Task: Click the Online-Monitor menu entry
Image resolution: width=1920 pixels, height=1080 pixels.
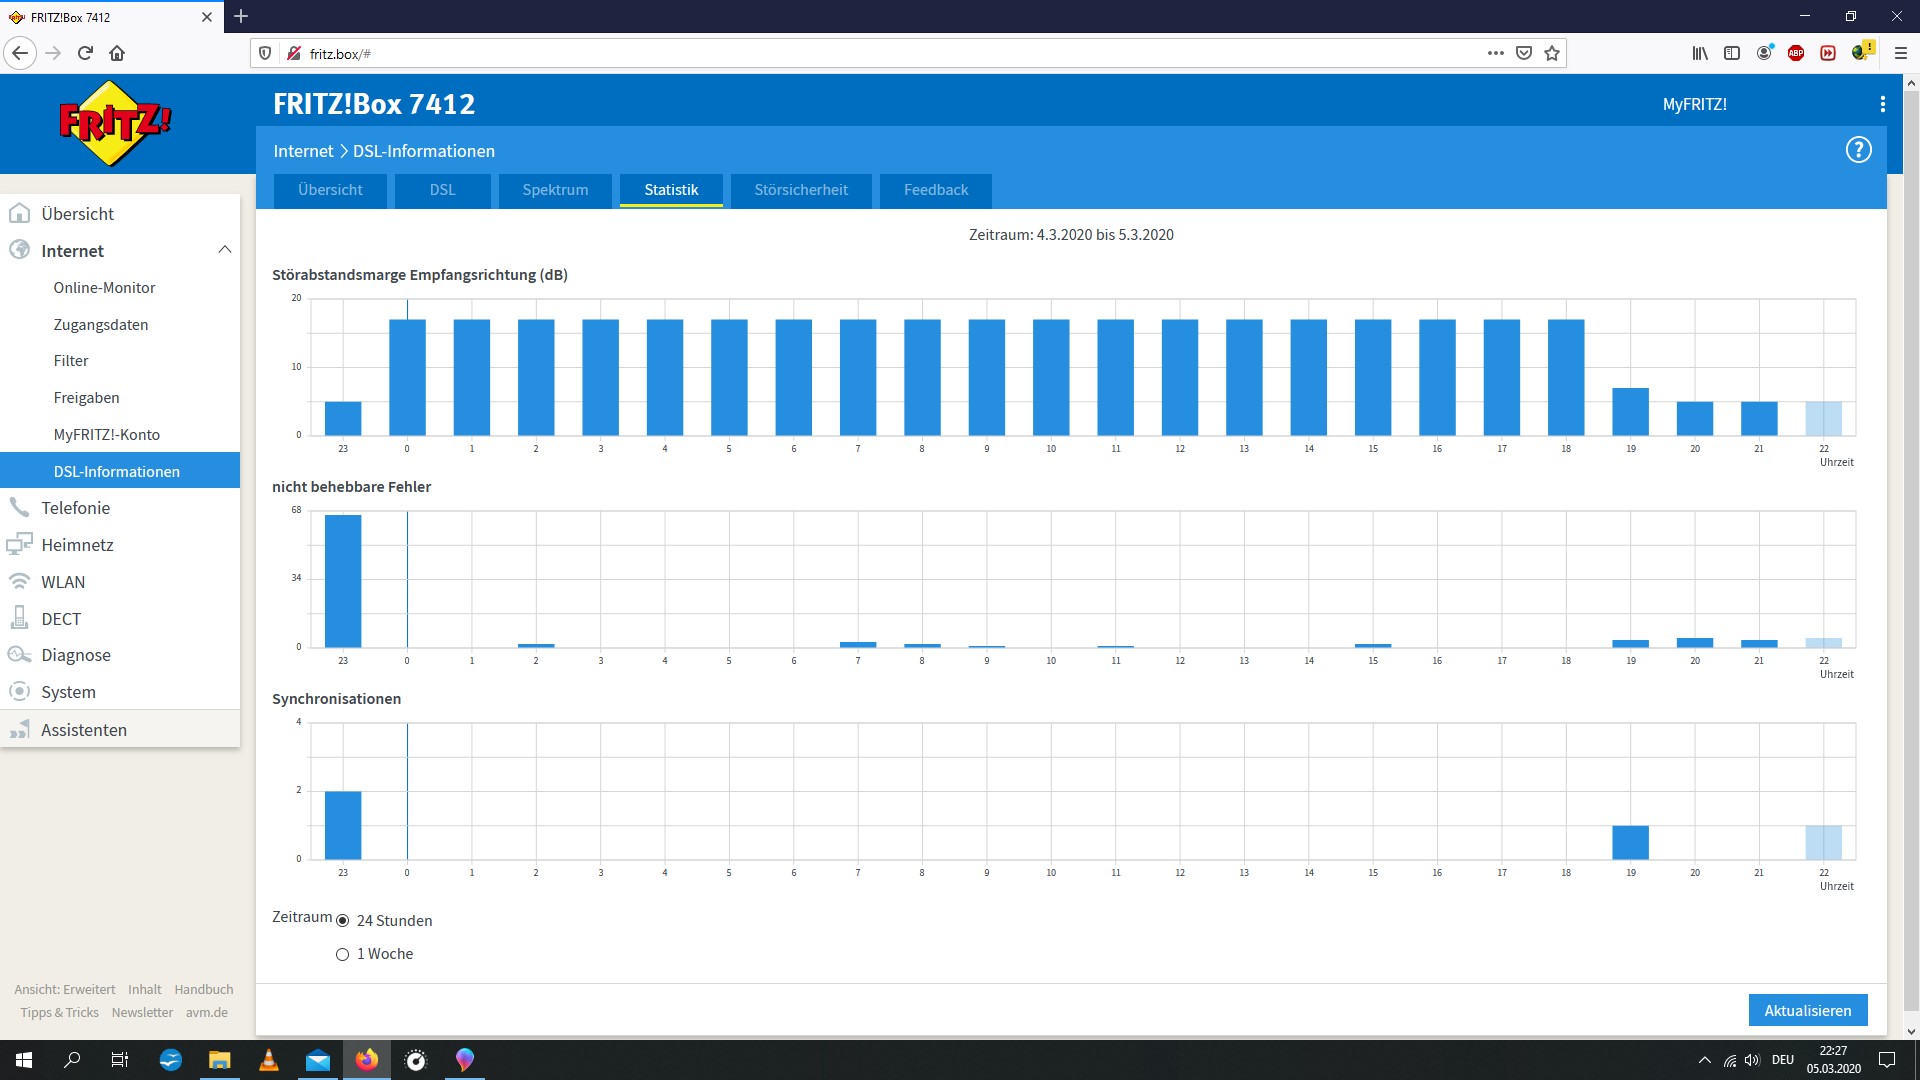Action: 104,288
